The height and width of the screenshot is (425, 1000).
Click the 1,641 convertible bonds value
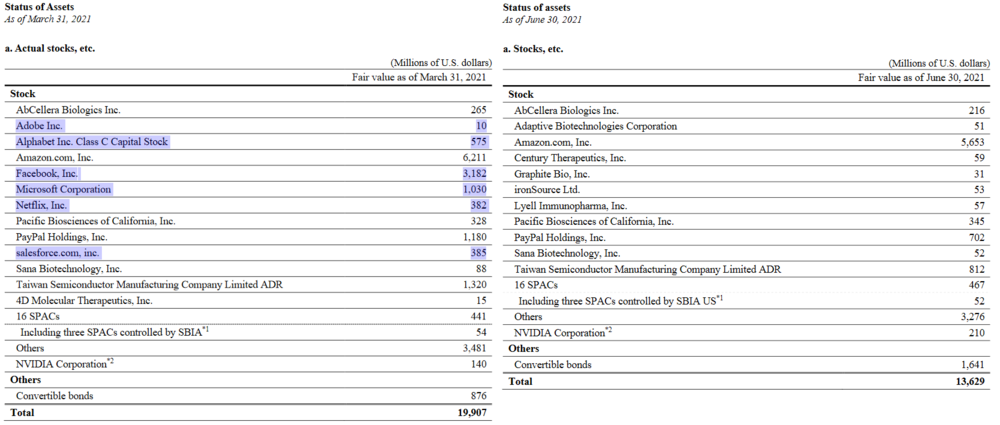(971, 365)
